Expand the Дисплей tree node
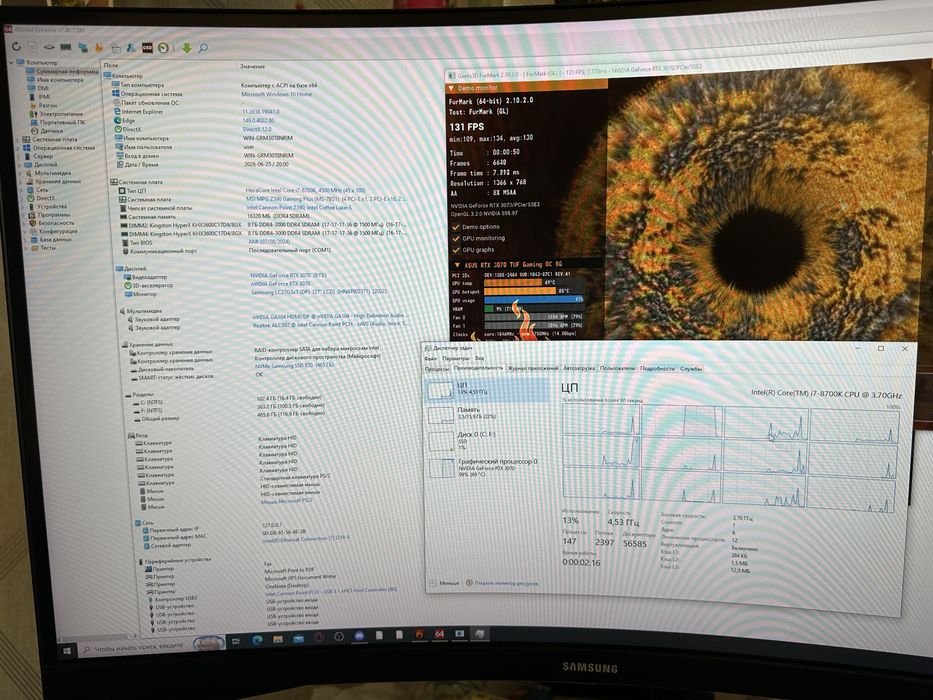The image size is (933, 700). (x=19, y=164)
